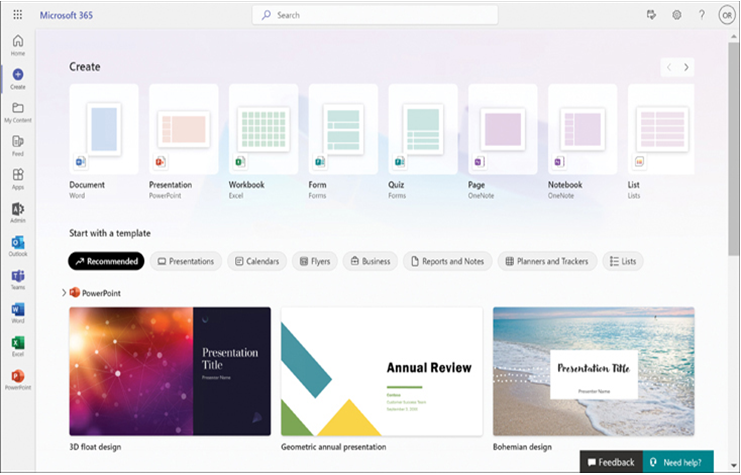741x475 pixels.
Task: Click the vertical scrollbar thumb
Action: pyautogui.click(x=733, y=149)
